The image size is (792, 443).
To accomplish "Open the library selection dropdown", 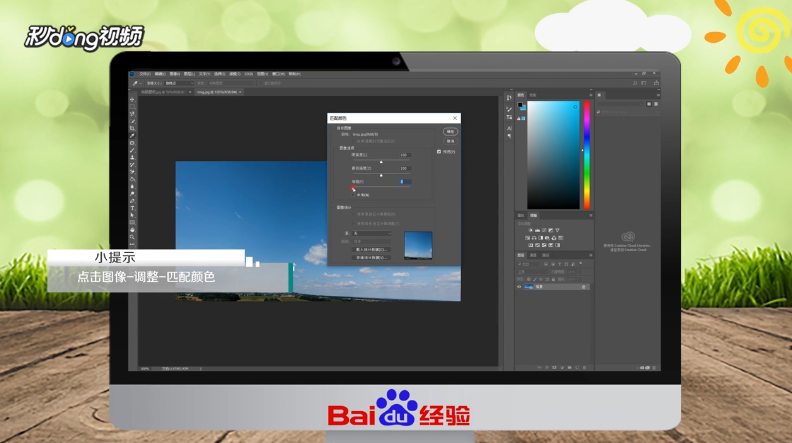I will click(x=620, y=104).
